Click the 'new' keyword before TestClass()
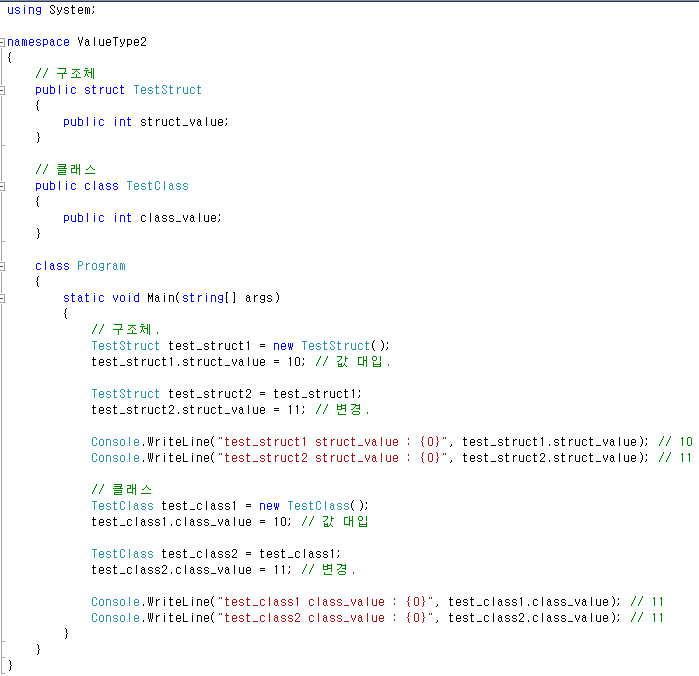This screenshot has width=699, height=676. 269,506
